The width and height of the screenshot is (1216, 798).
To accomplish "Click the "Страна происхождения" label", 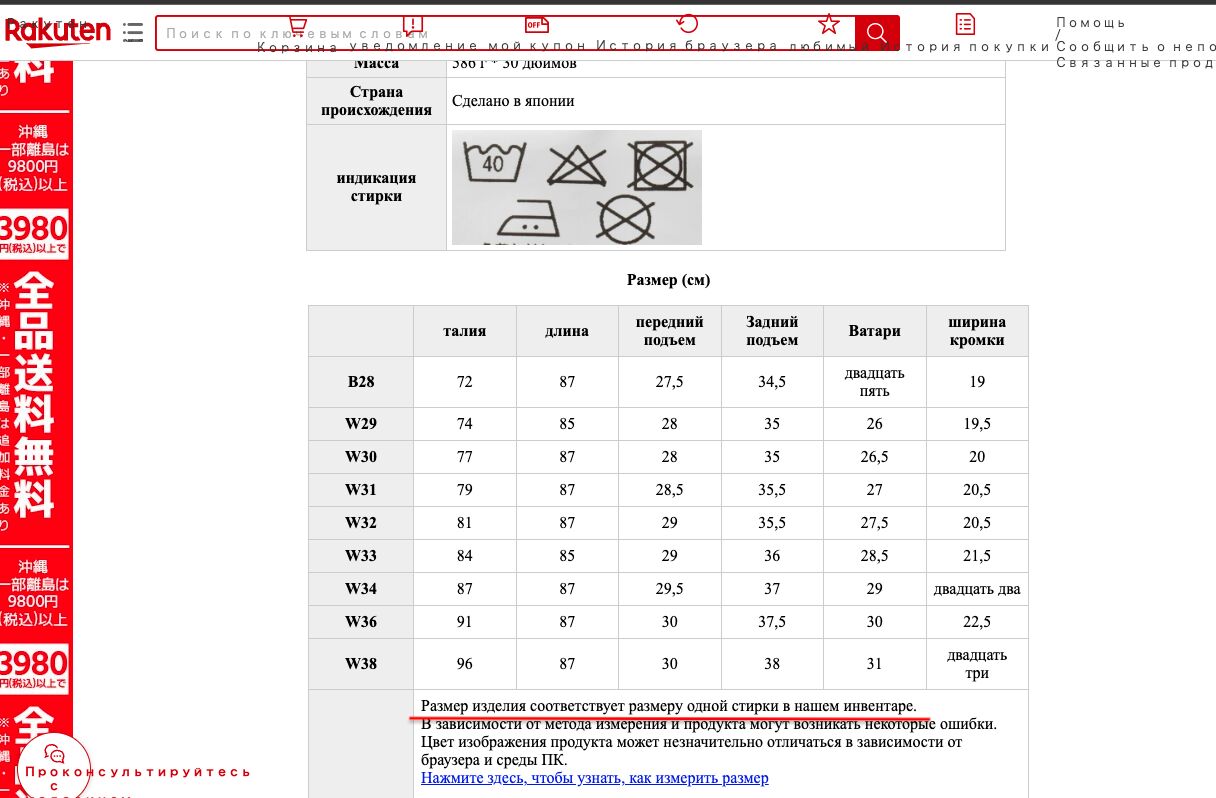I will [376, 101].
